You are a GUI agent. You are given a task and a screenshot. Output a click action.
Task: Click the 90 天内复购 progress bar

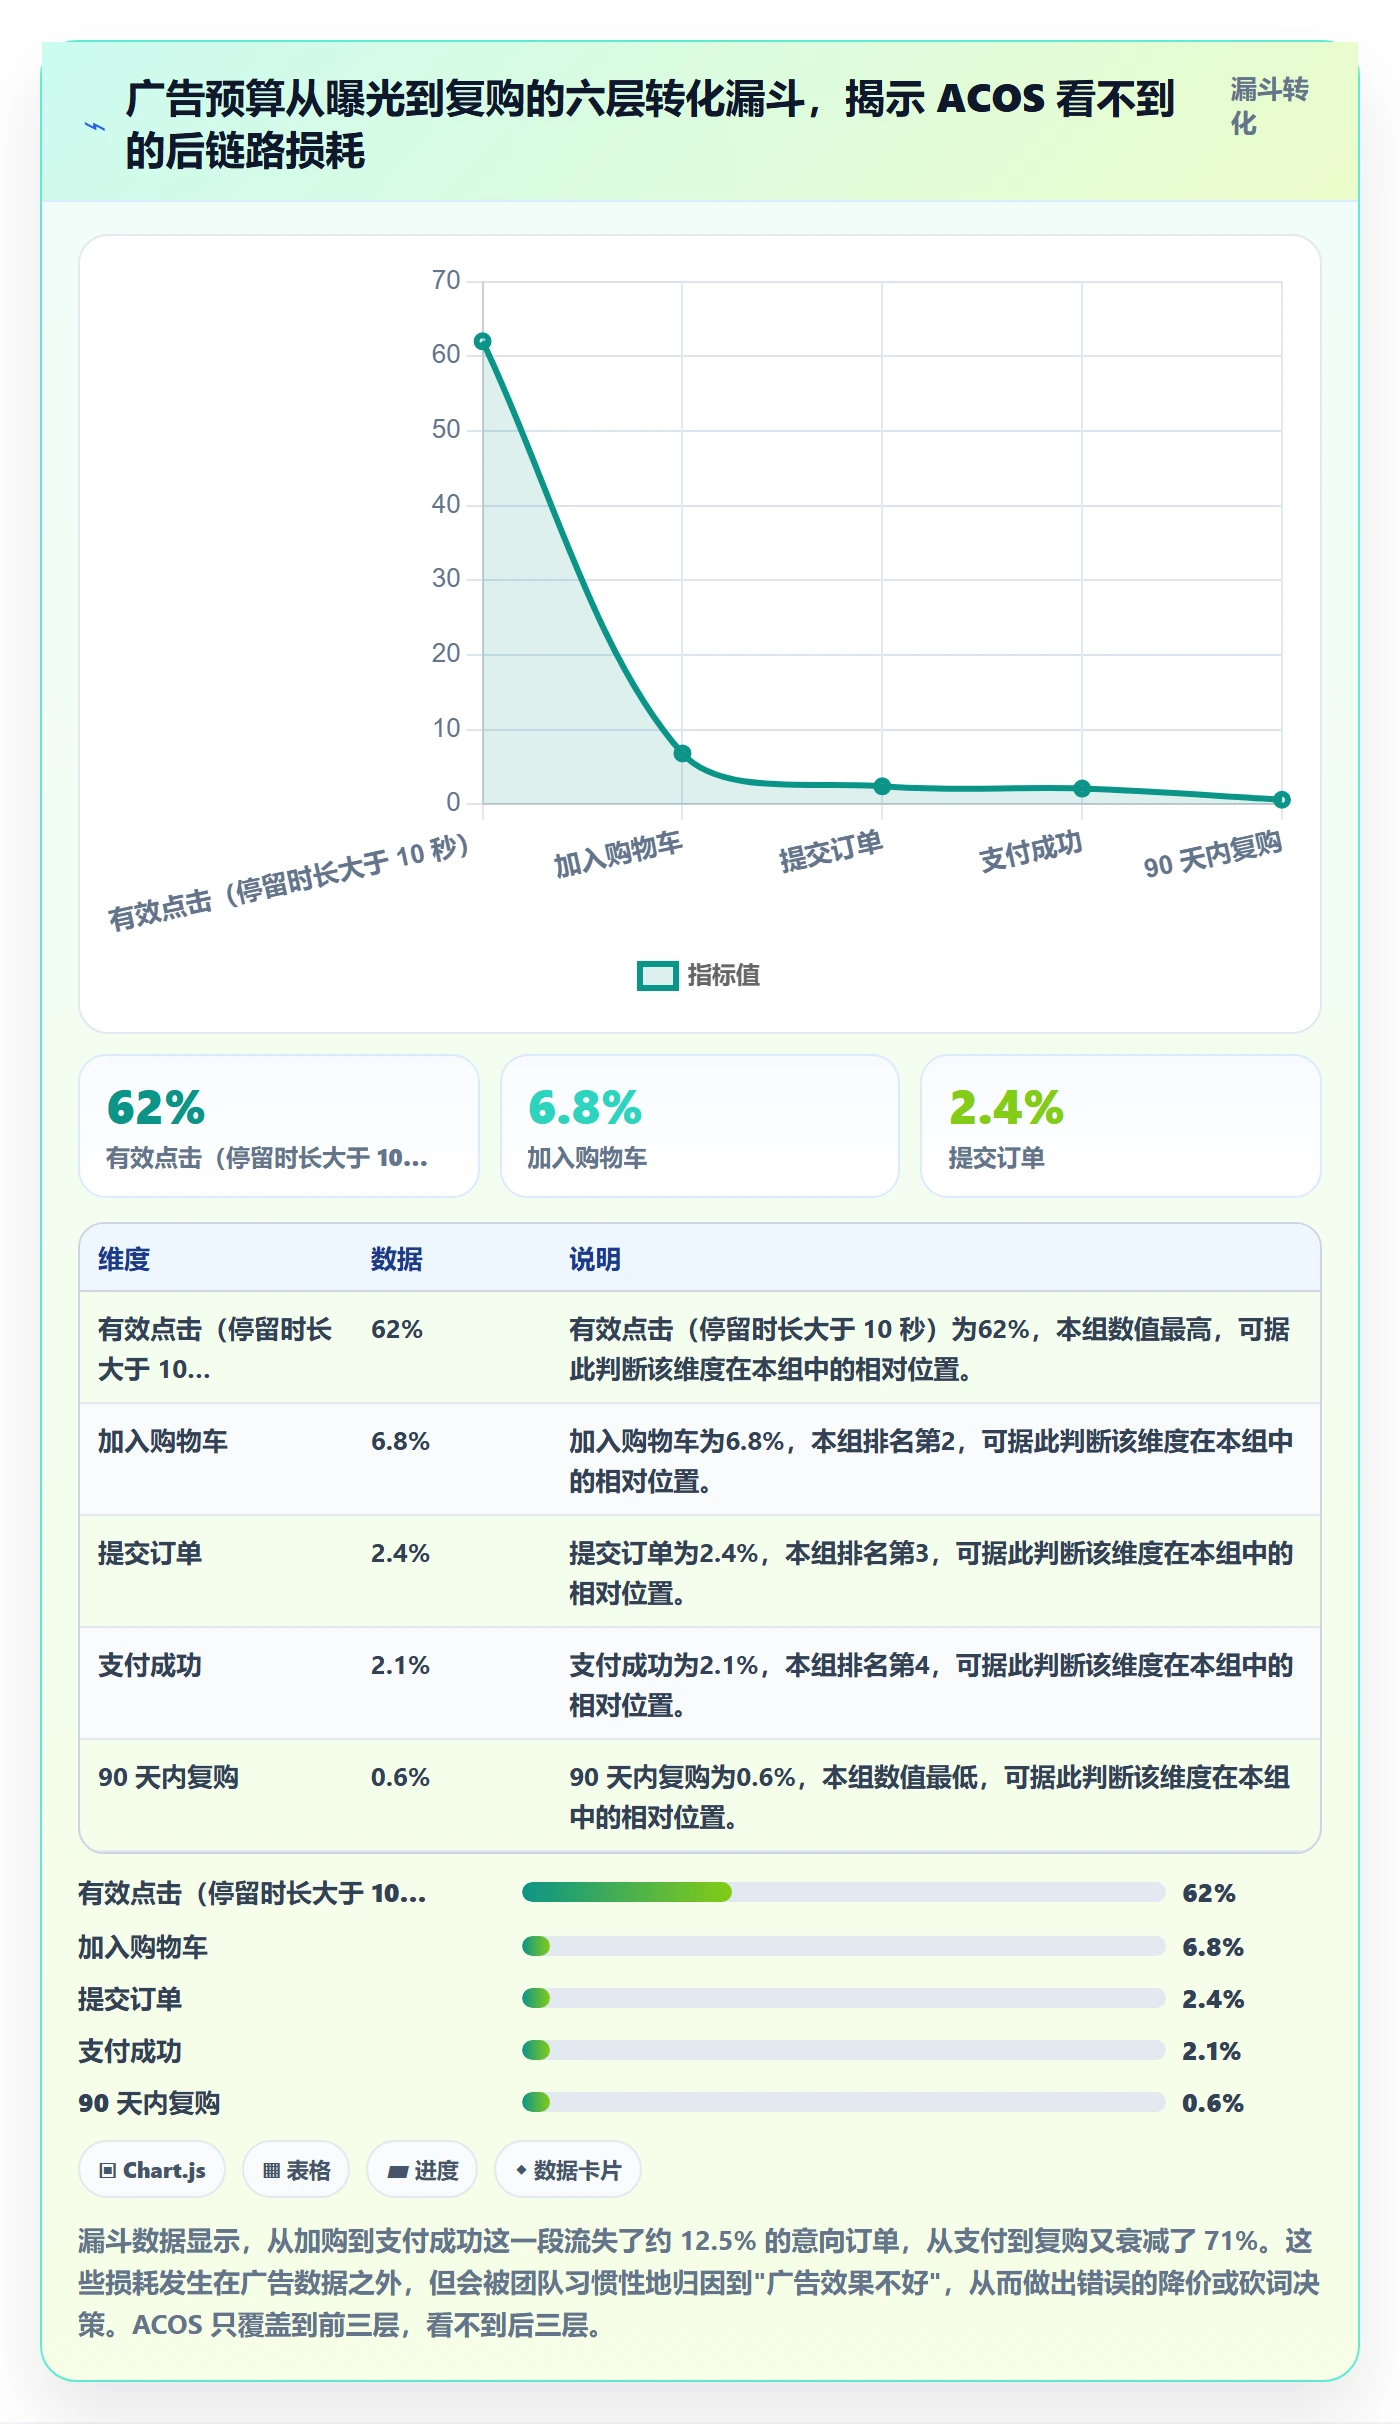click(843, 2102)
